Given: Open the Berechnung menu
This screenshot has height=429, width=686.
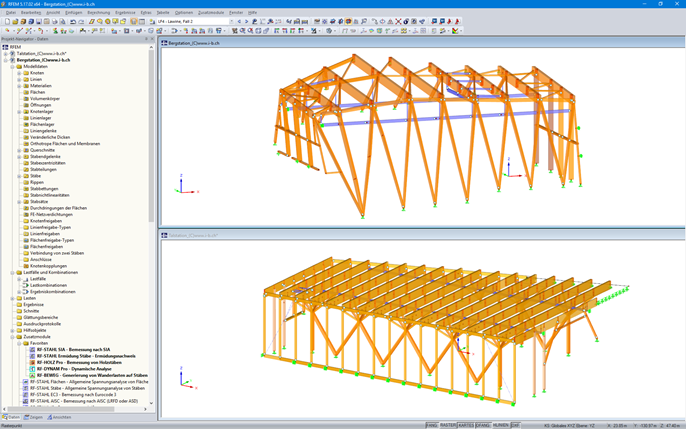Looking at the screenshot, I should click(x=98, y=13).
